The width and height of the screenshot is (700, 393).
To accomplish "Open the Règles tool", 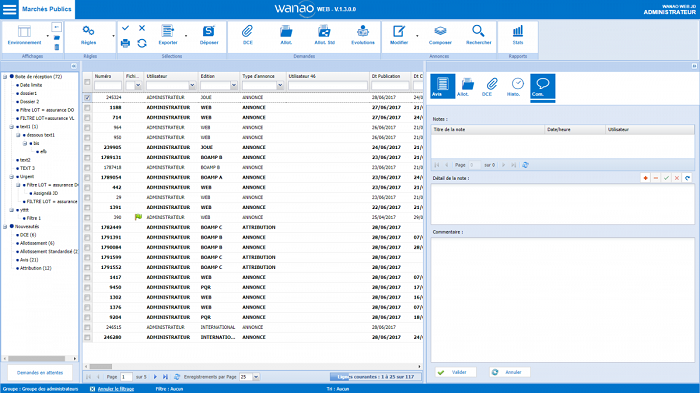I will [88, 35].
